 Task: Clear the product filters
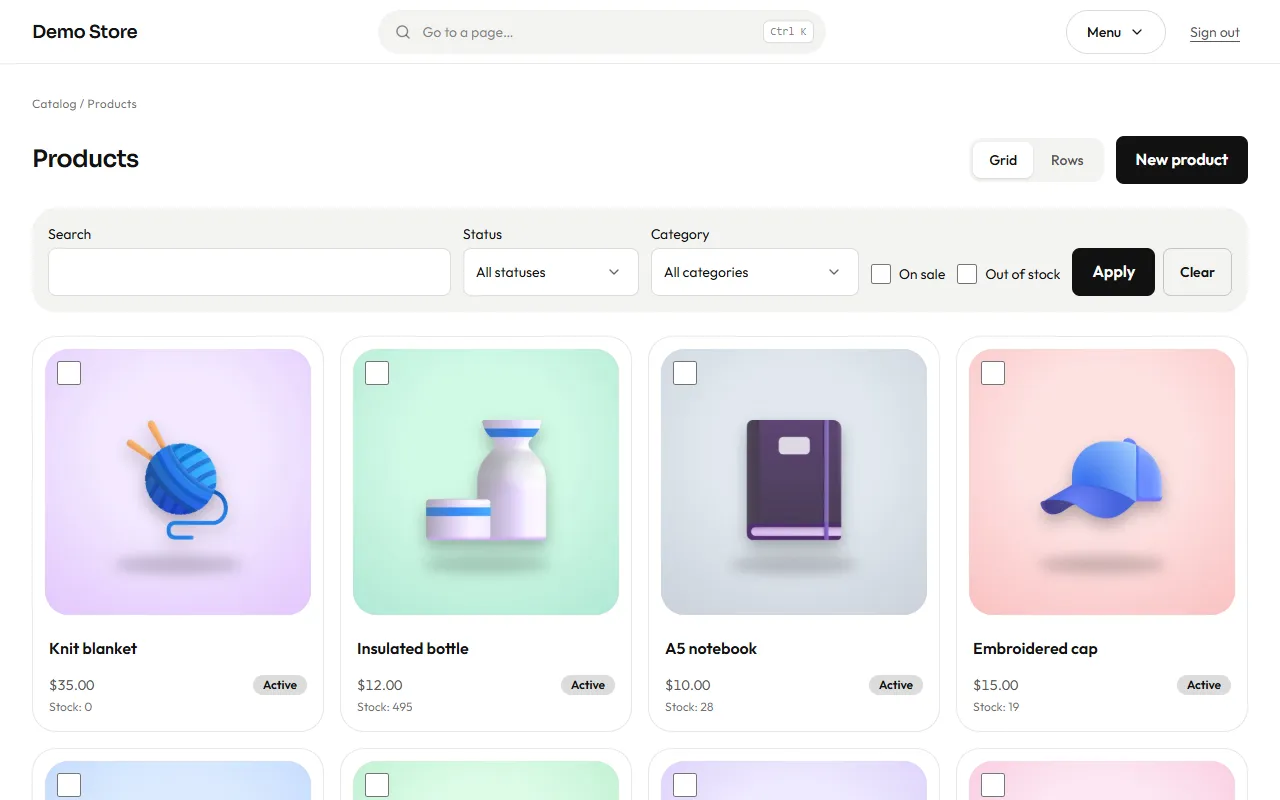[1197, 272]
